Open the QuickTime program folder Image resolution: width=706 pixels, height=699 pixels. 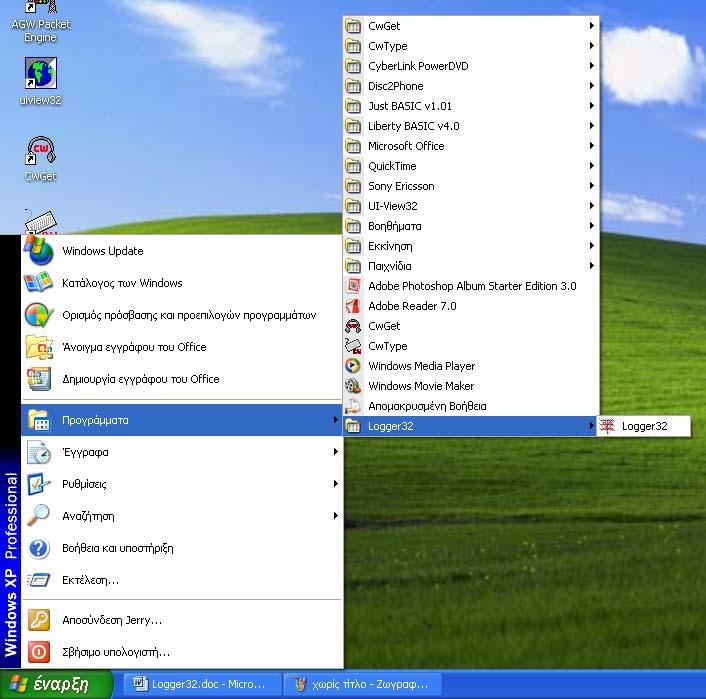tap(471, 166)
